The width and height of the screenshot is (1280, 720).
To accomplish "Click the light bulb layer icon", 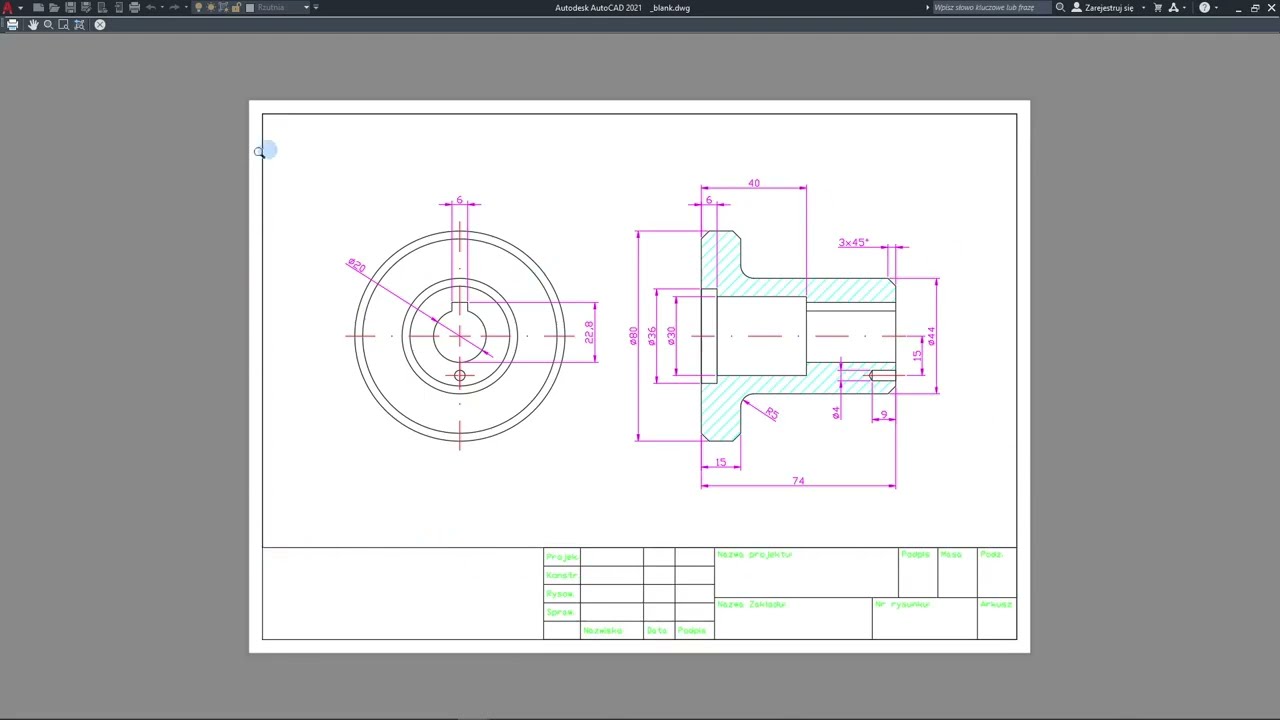I will 198,7.
